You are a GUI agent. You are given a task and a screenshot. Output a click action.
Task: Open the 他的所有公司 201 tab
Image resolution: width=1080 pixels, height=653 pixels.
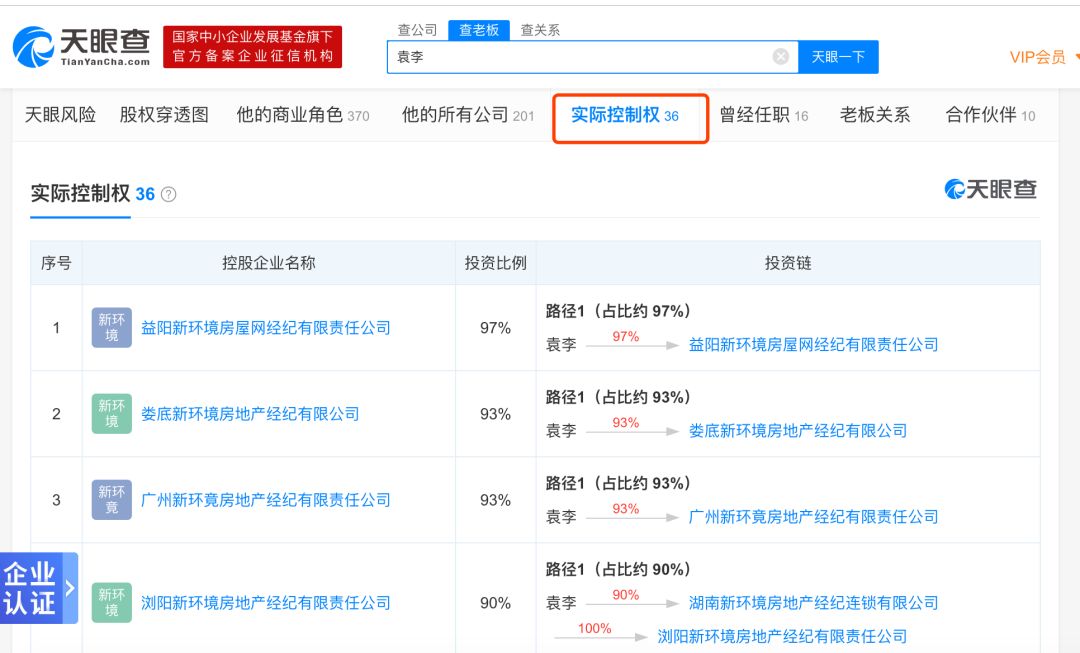tap(468, 114)
